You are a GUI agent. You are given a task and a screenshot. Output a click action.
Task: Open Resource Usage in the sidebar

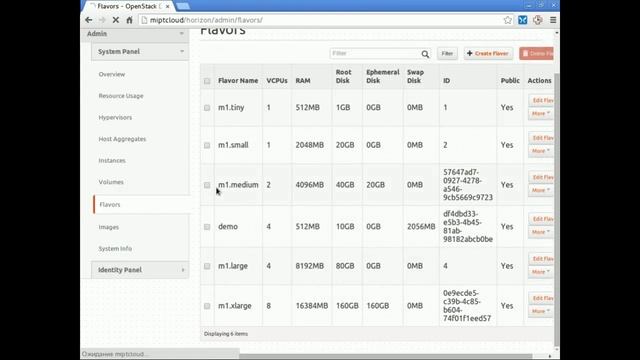click(x=121, y=96)
